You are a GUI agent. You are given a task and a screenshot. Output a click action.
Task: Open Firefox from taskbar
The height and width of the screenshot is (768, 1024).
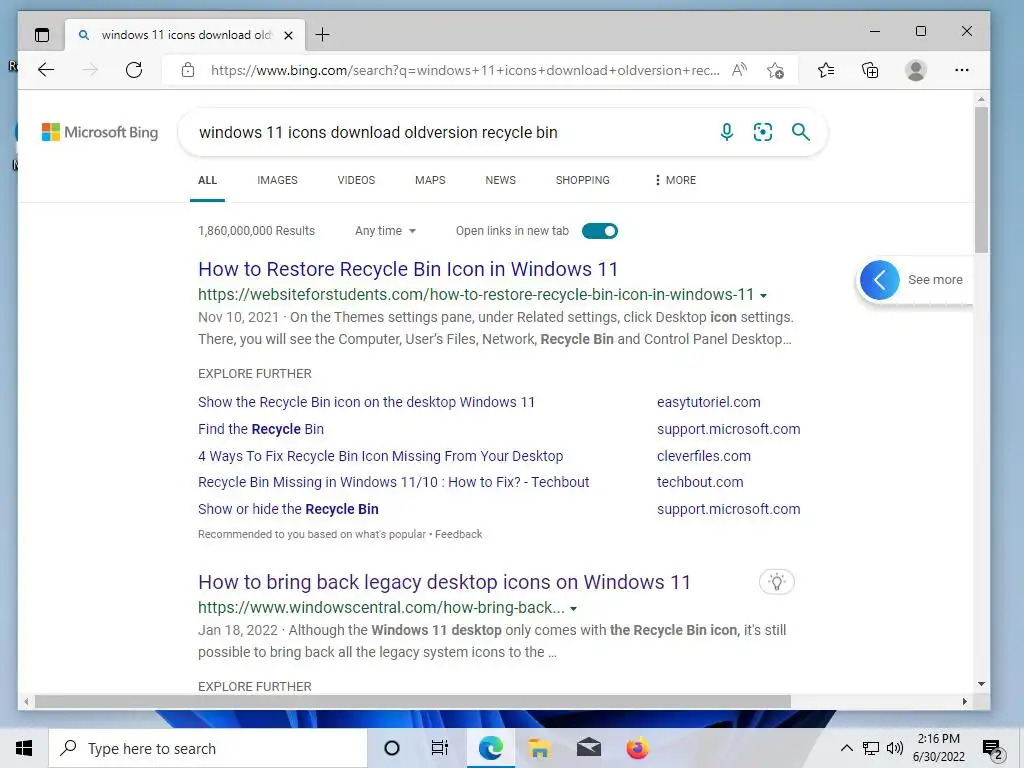tap(637, 748)
